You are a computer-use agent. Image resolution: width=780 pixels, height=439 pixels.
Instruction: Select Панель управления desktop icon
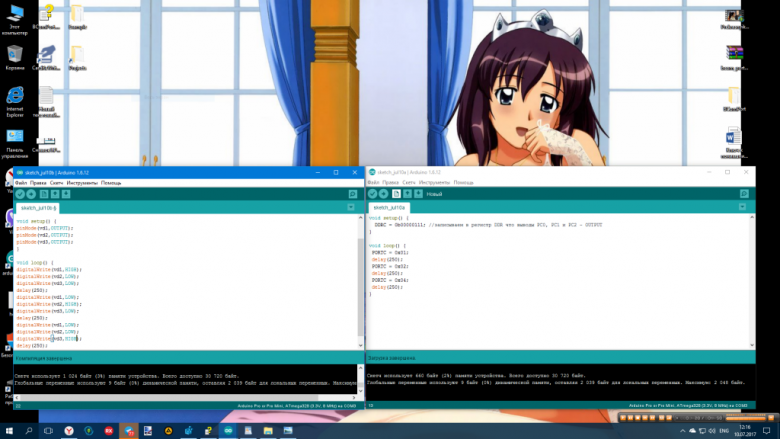(x=15, y=144)
